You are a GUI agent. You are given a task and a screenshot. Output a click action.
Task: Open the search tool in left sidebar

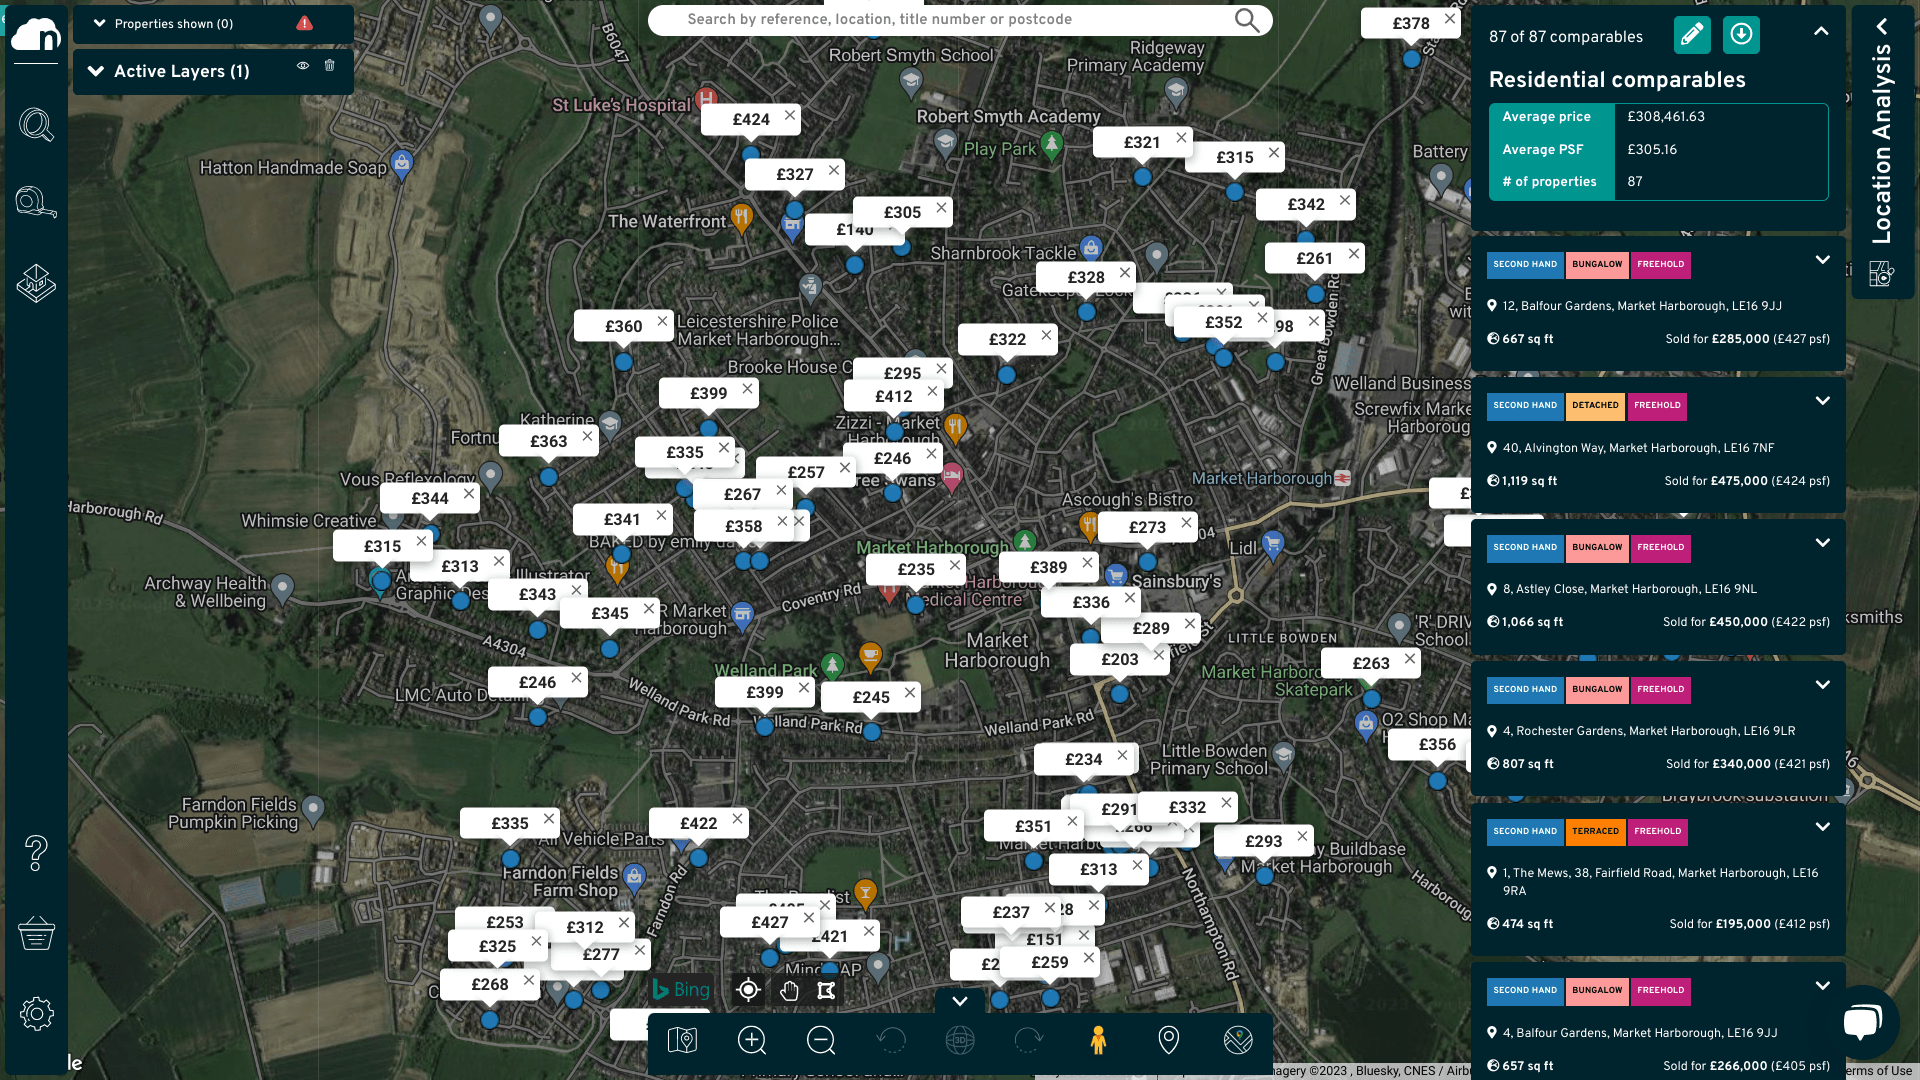pos(36,125)
